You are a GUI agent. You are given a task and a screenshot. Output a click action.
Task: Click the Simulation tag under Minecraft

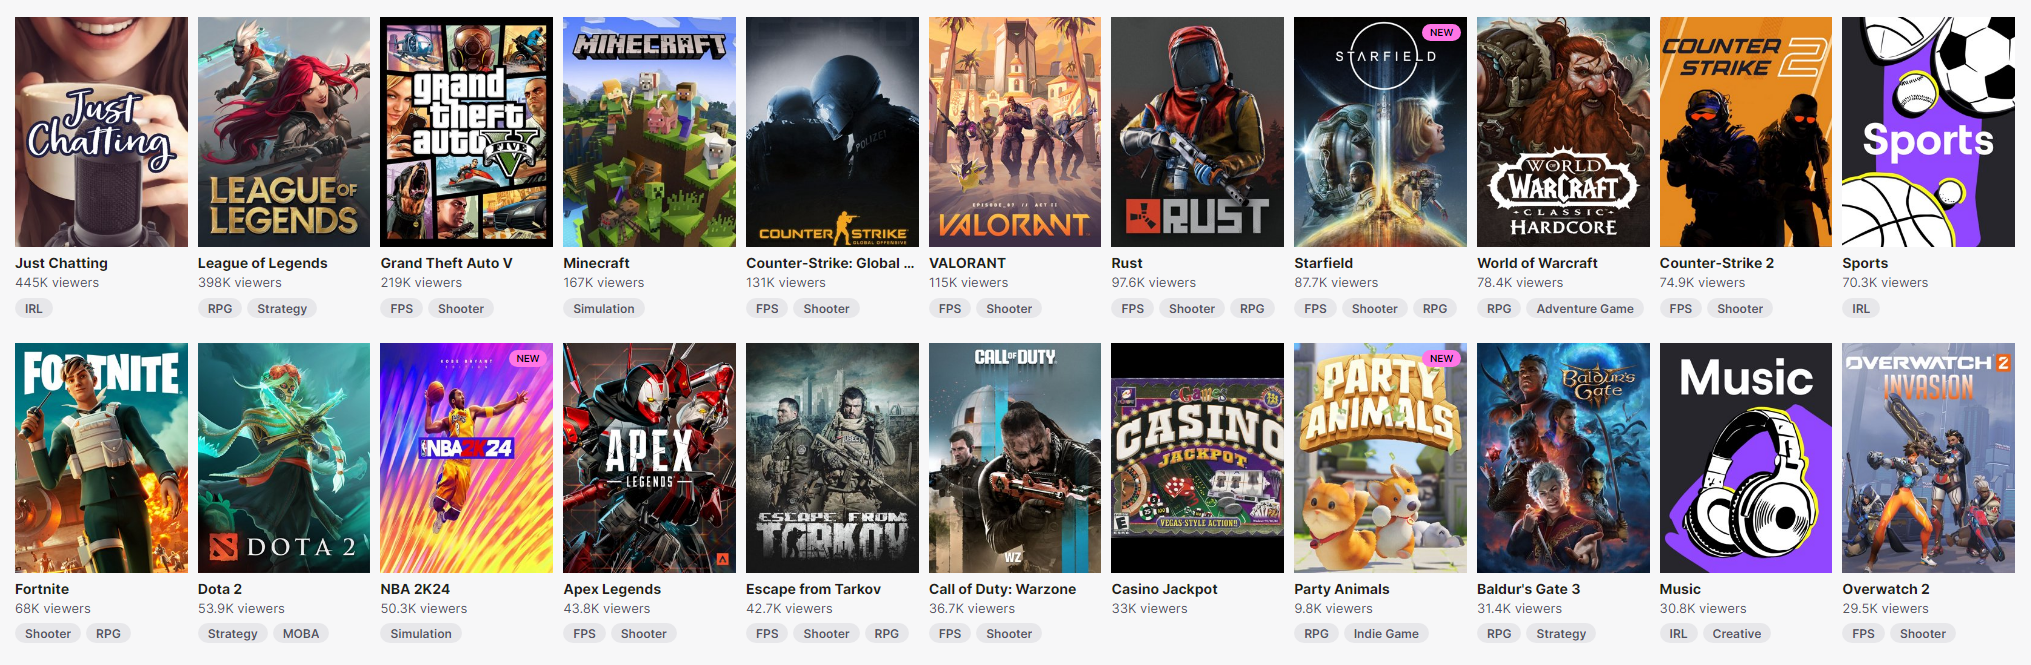pos(604,309)
